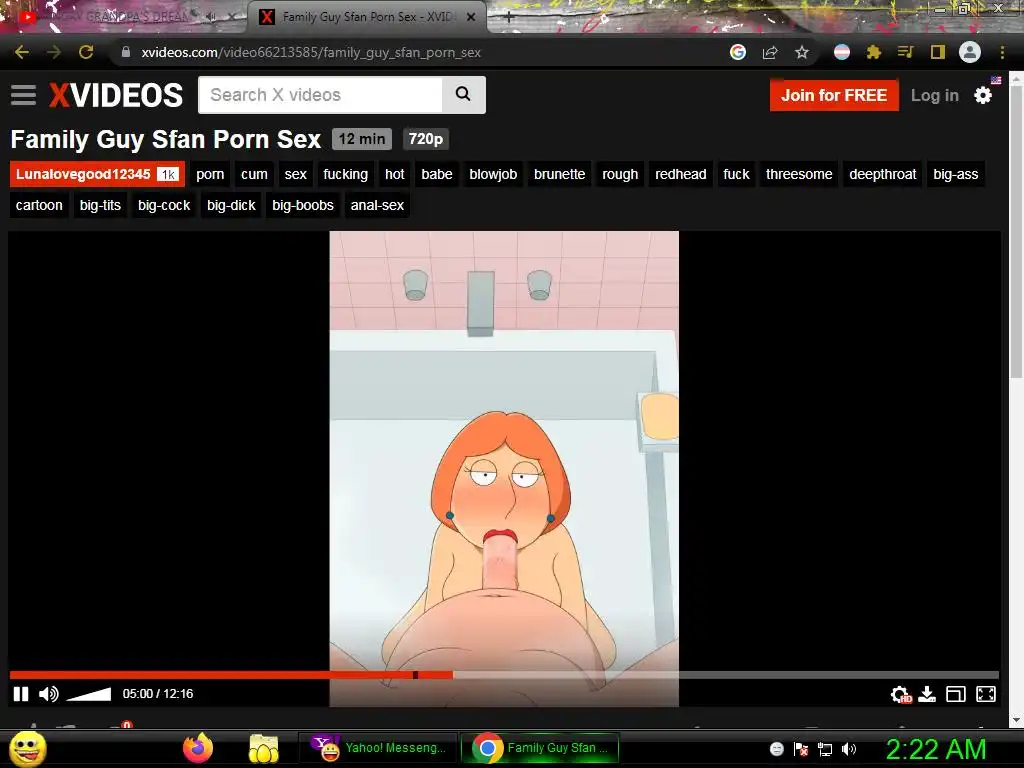This screenshot has width=1024, height=768.
Task: Open the Chrome profile avatar
Action: [970, 52]
